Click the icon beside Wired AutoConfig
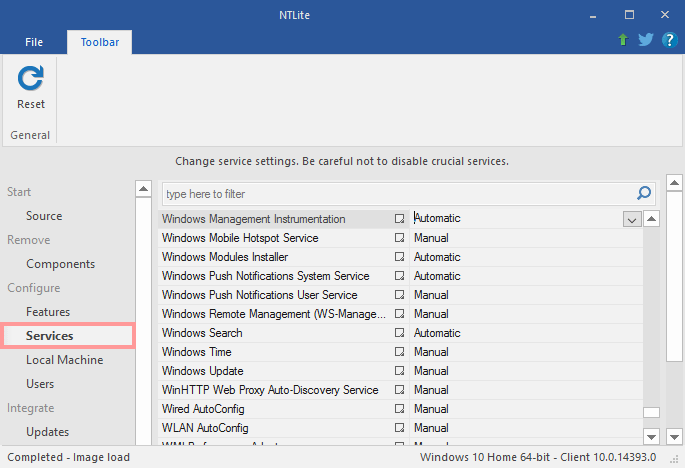 pyautogui.click(x=399, y=409)
